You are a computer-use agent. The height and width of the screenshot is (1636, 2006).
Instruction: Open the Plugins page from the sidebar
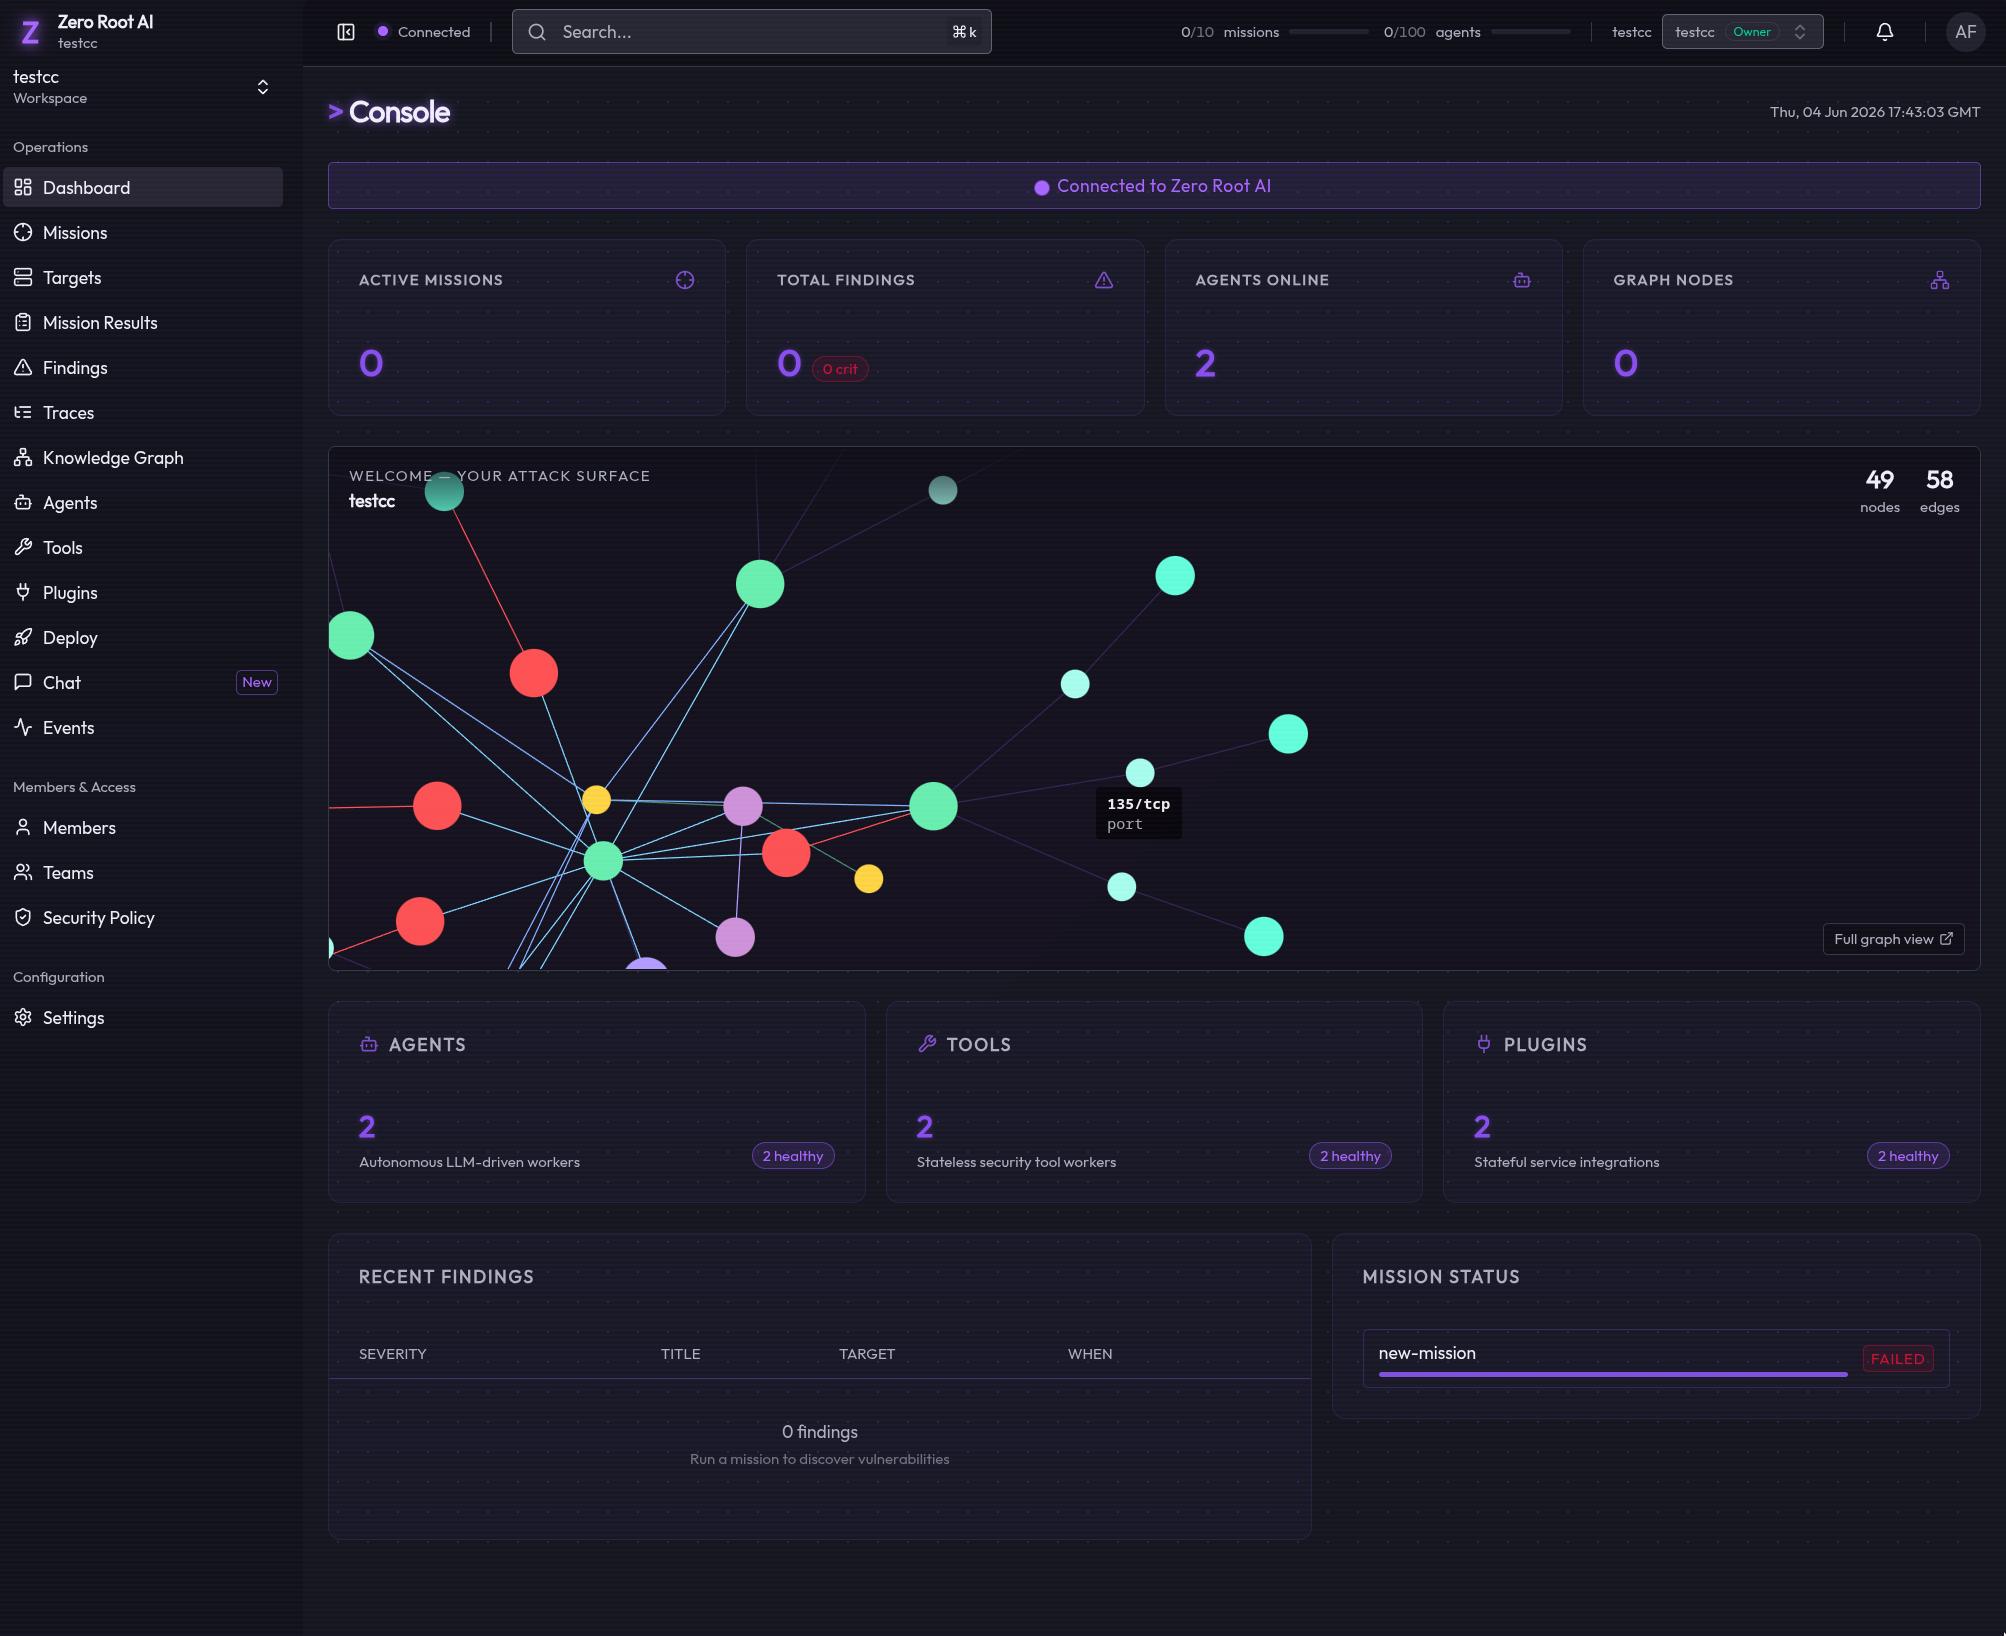pyautogui.click(x=143, y=592)
